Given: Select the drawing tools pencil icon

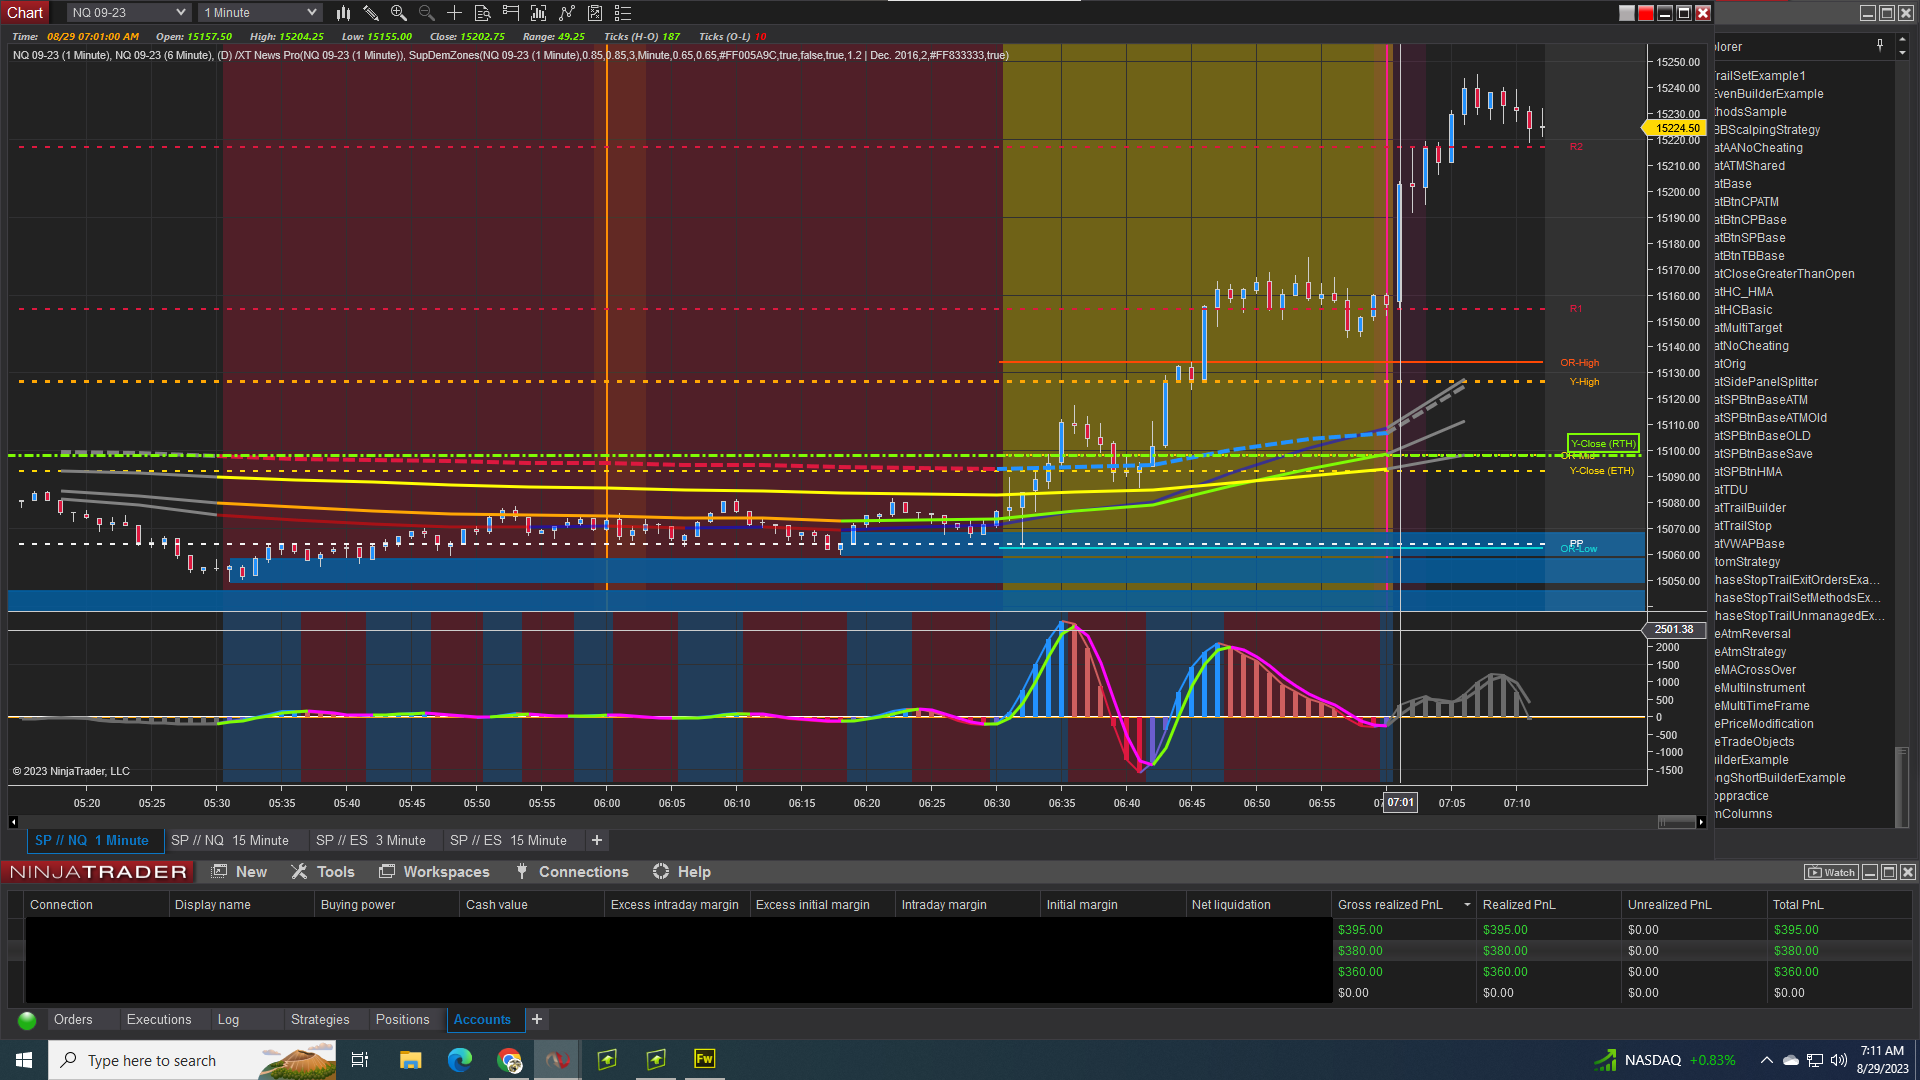Looking at the screenshot, I should click(371, 13).
